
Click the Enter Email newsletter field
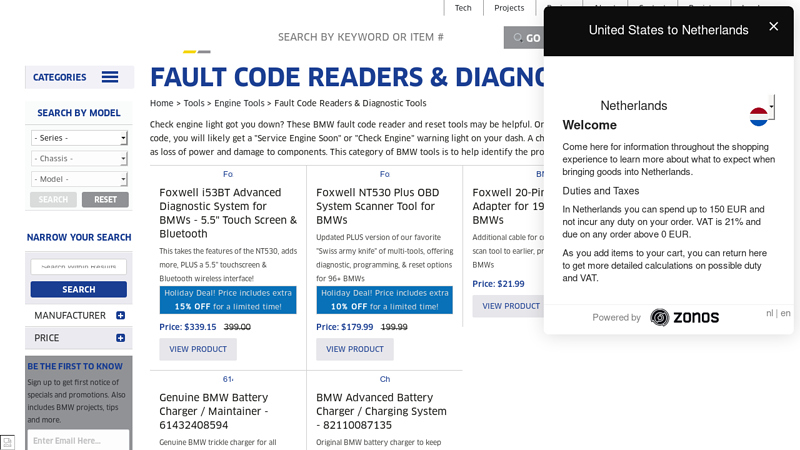[x=78, y=440]
